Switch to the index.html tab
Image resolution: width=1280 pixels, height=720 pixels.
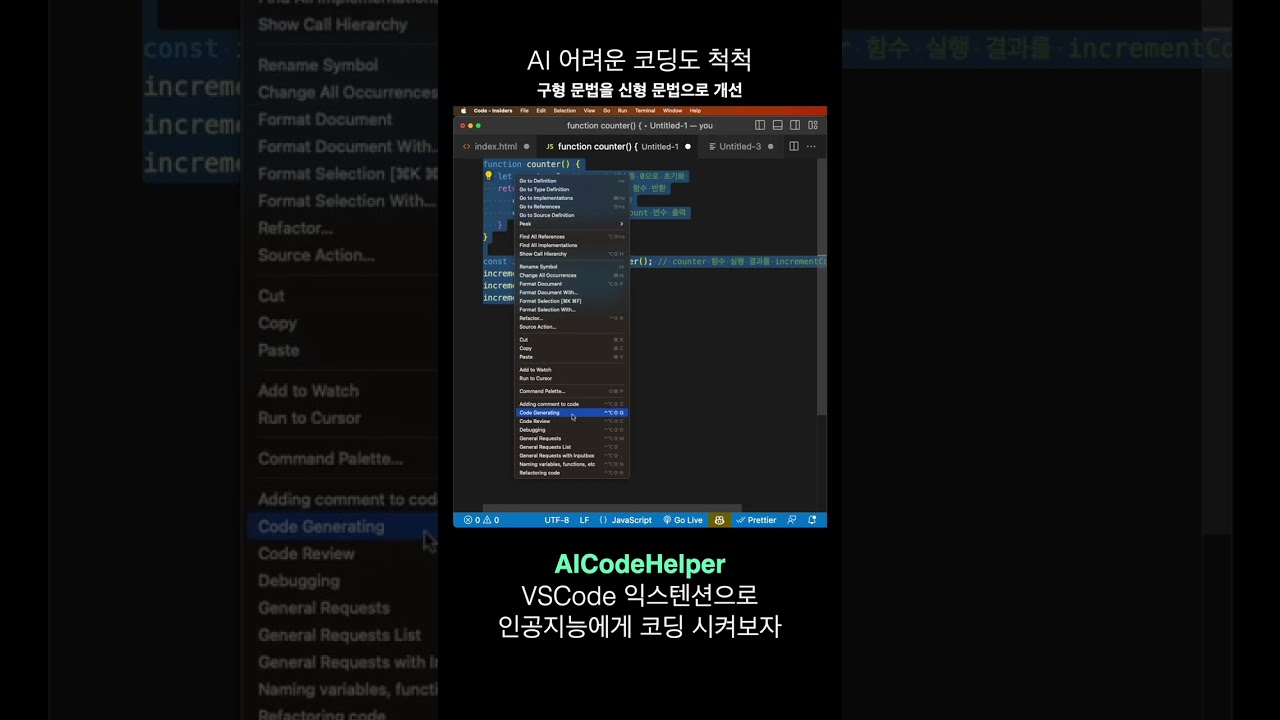495,147
